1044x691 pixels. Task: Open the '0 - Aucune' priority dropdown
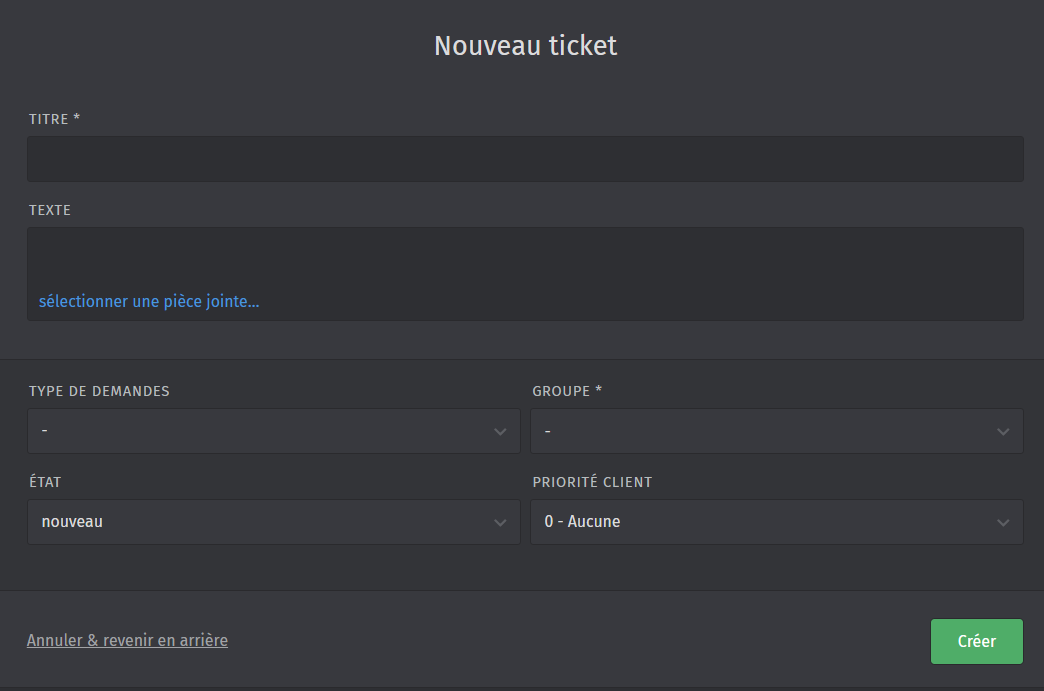(777, 523)
